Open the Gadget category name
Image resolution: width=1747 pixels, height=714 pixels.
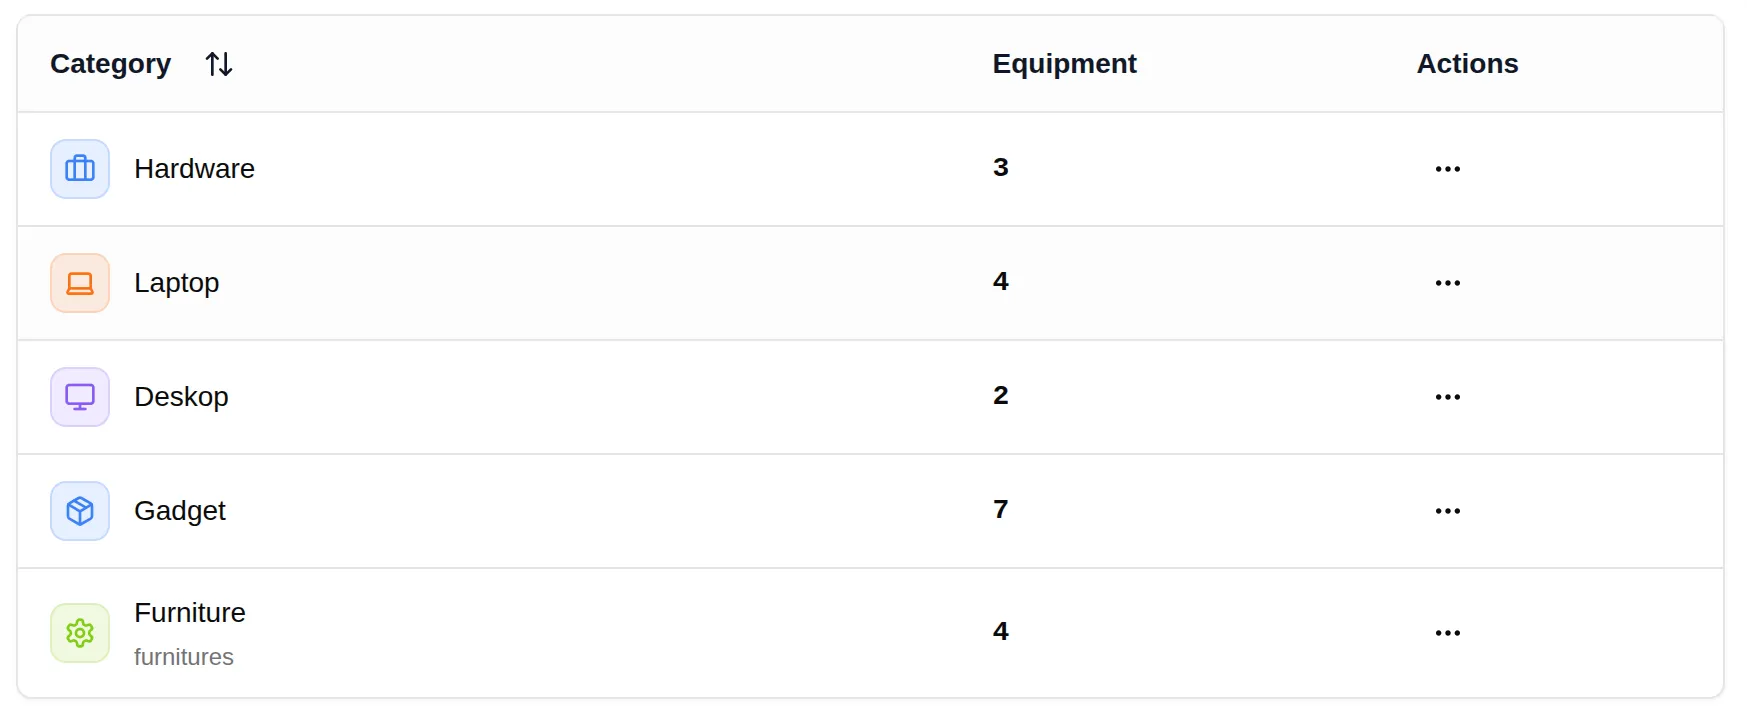click(x=180, y=511)
